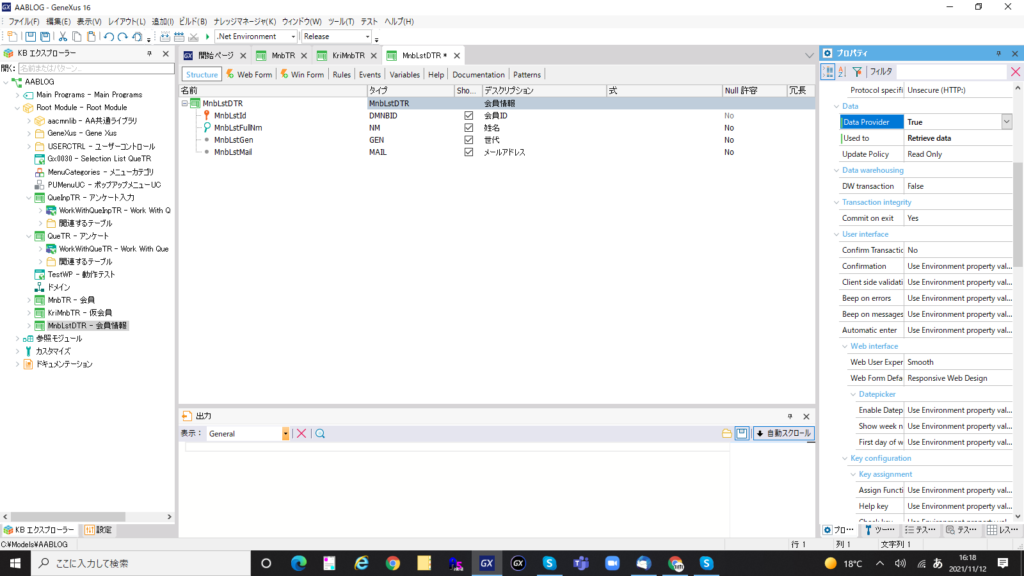Toggle the 自動スクロール auto-scroll button
This screenshot has width=1024, height=576.
point(784,434)
